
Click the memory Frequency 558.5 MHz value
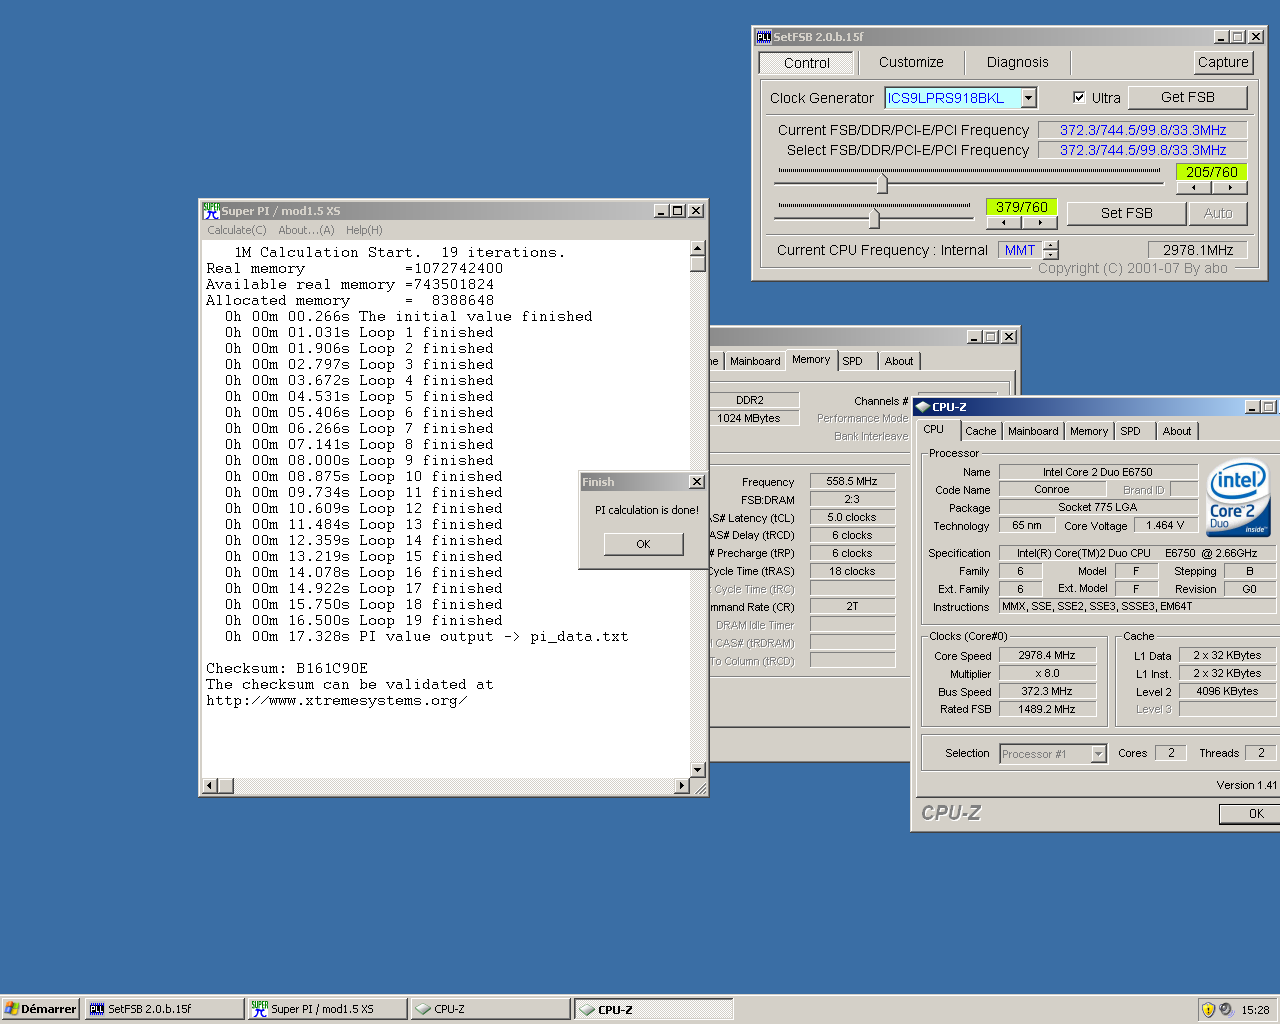[x=852, y=481]
